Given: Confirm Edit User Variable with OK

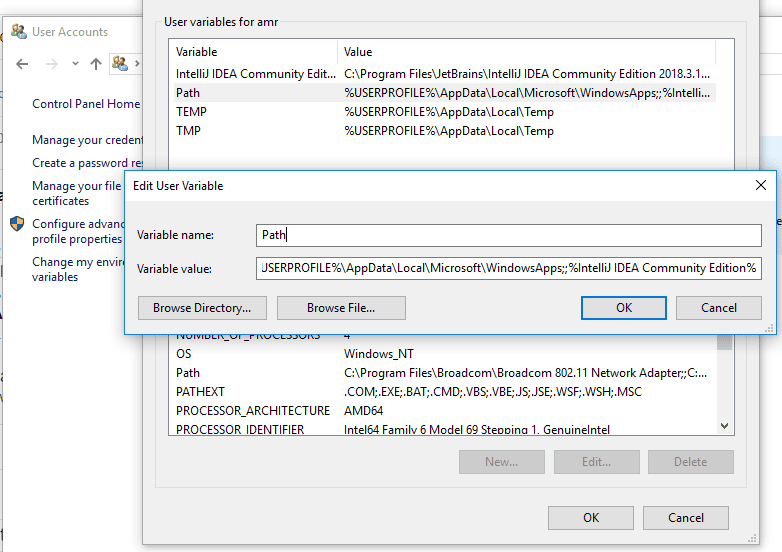Looking at the screenshot, I should point(623,308).
